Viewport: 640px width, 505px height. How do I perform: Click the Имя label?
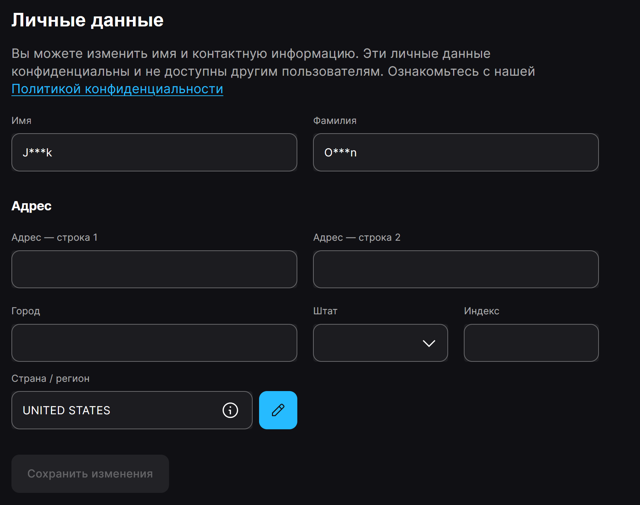point(21,121)
